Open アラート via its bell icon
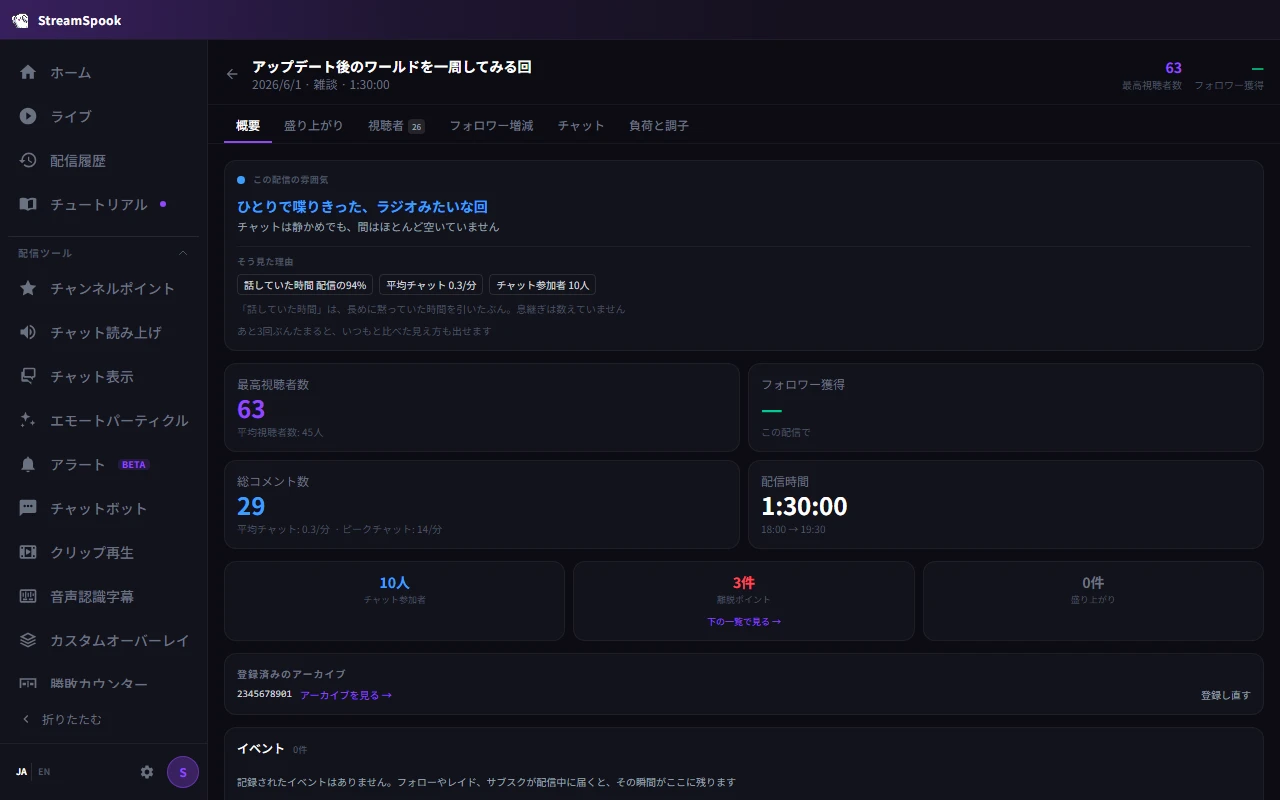The image size is (1280, 800). 28,464
